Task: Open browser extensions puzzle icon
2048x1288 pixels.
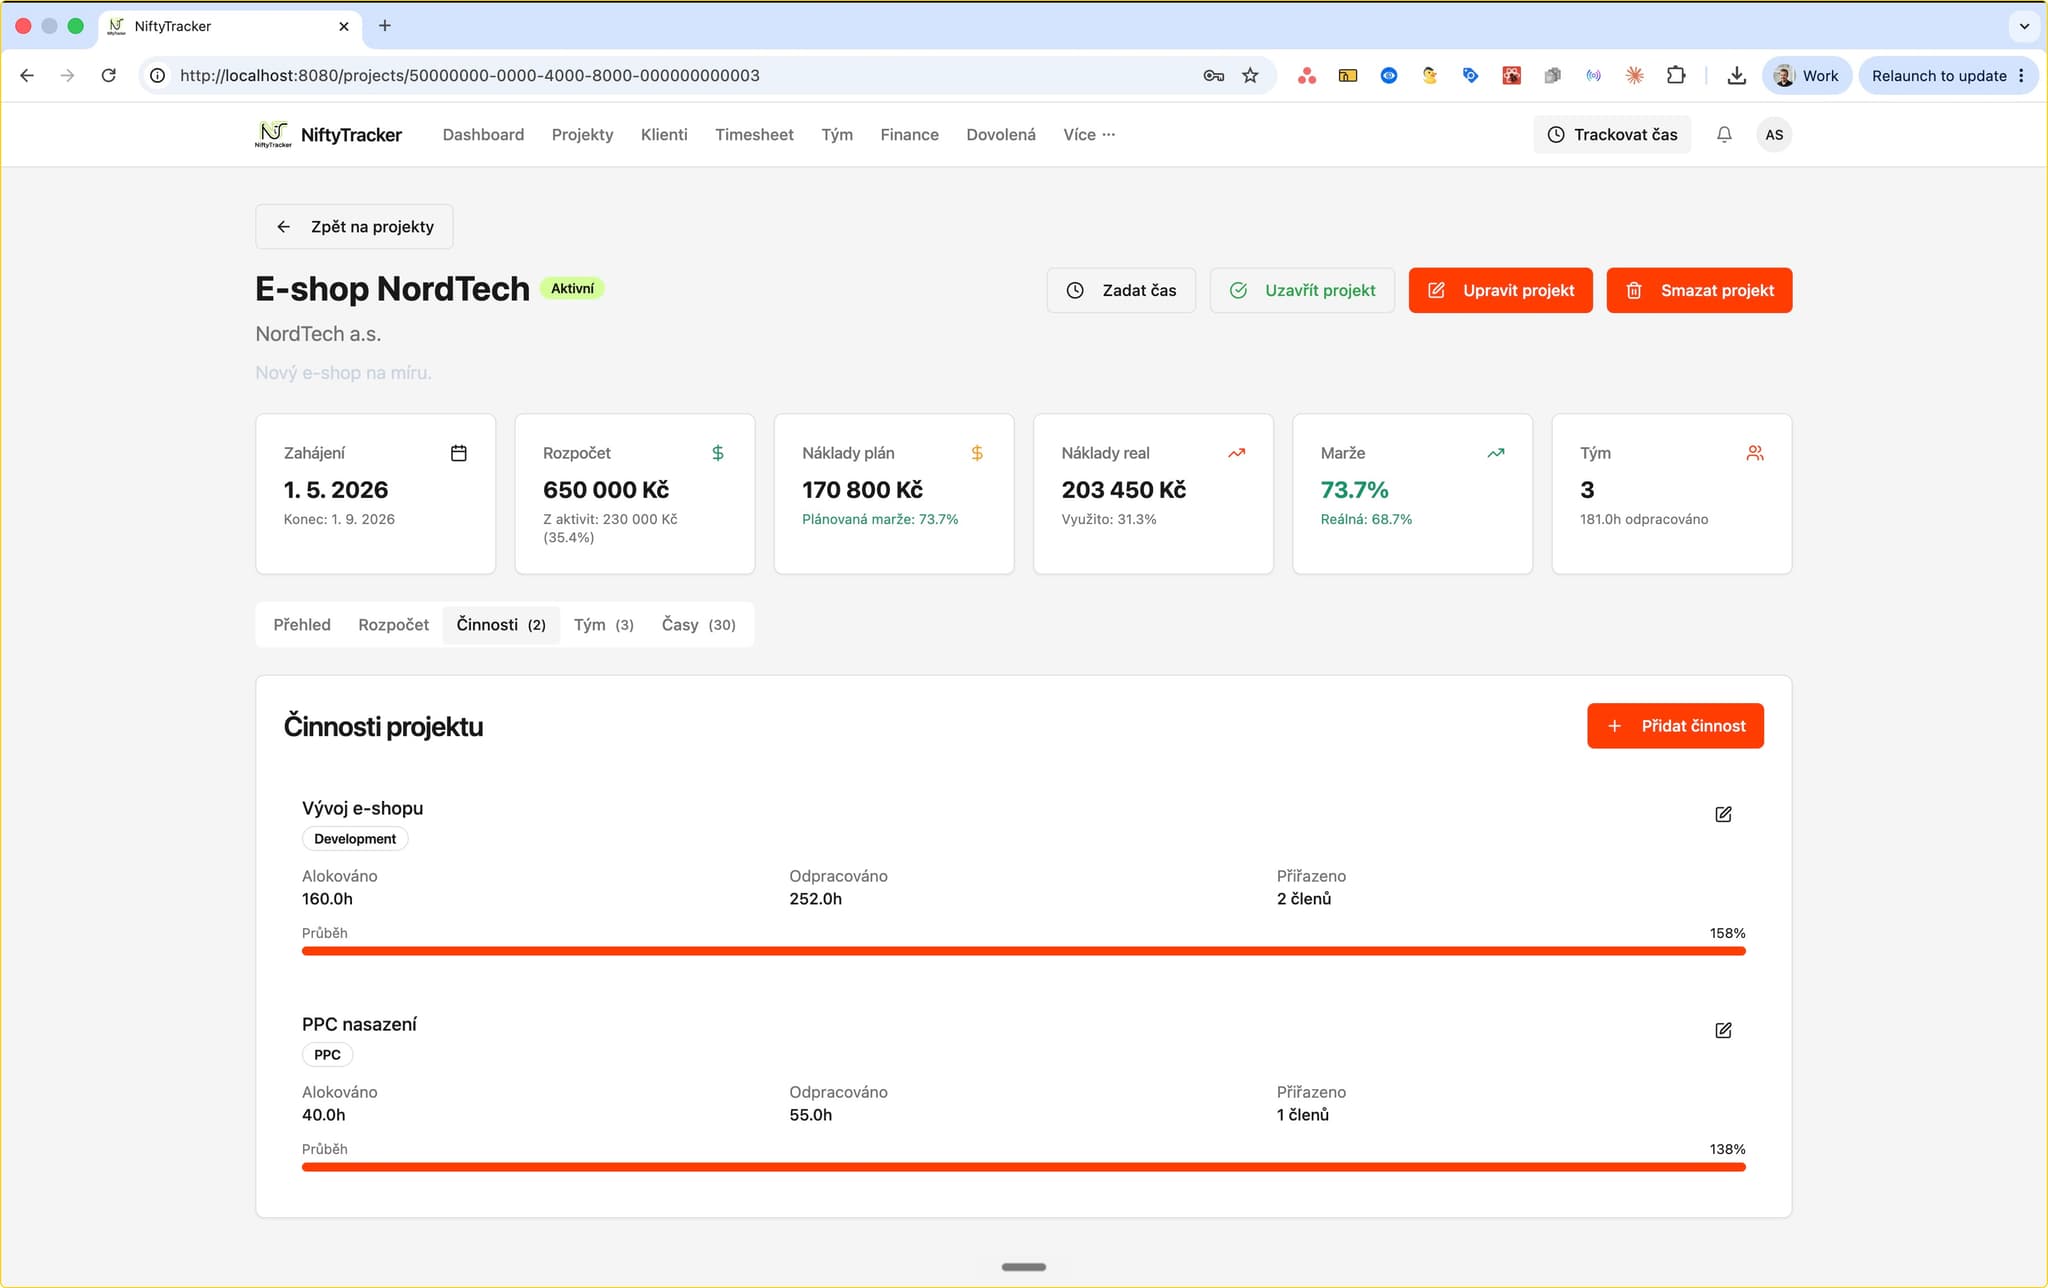Action: (1676, 75)
